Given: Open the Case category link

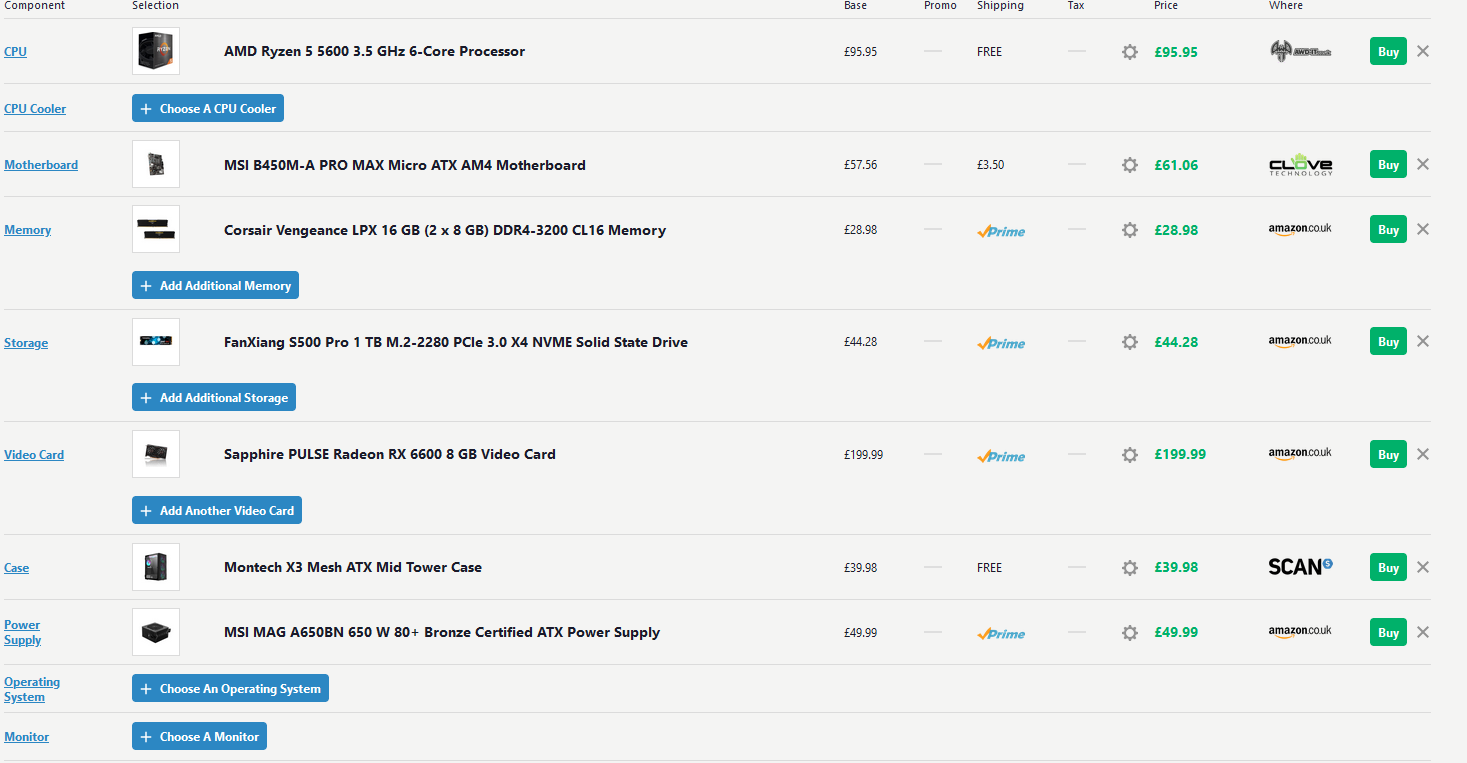Looking at the screenshot, I should coord(17,568).
